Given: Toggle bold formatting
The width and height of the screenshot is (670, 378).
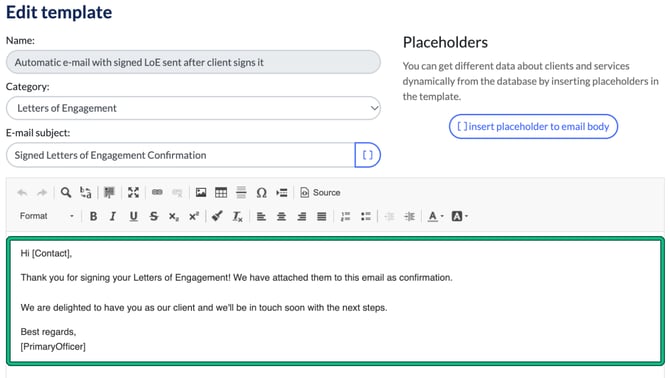Looking at the screenshot, I should [x=93, y=217].
